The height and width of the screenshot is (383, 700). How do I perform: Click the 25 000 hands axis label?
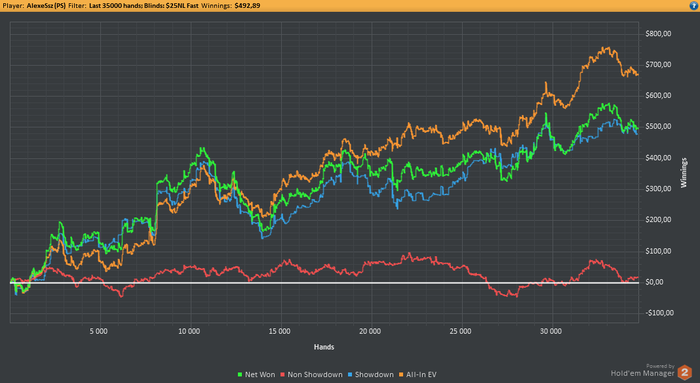pos(460,331)
